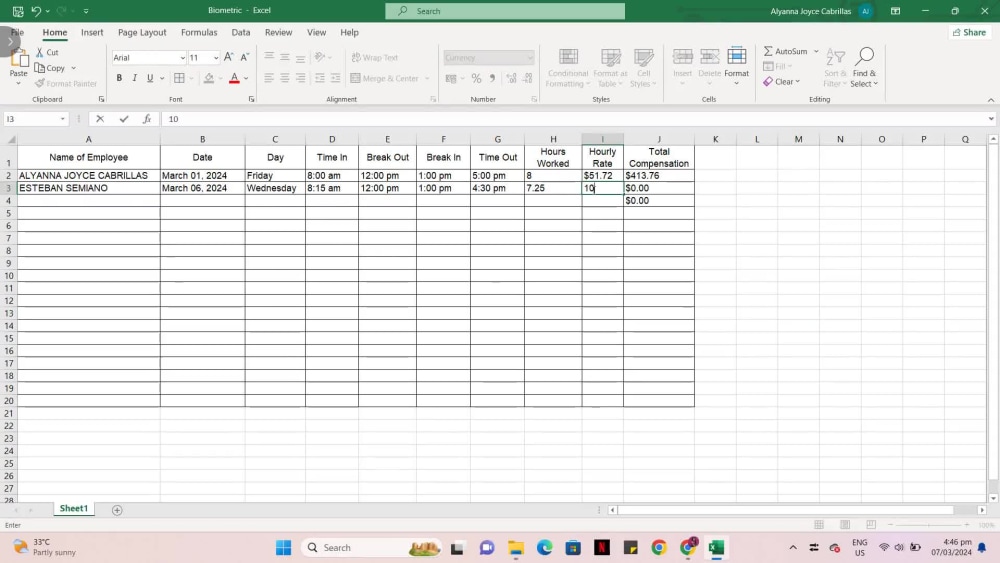Click Conditional Formatting
1000x563 pixels.
(567, 68)
